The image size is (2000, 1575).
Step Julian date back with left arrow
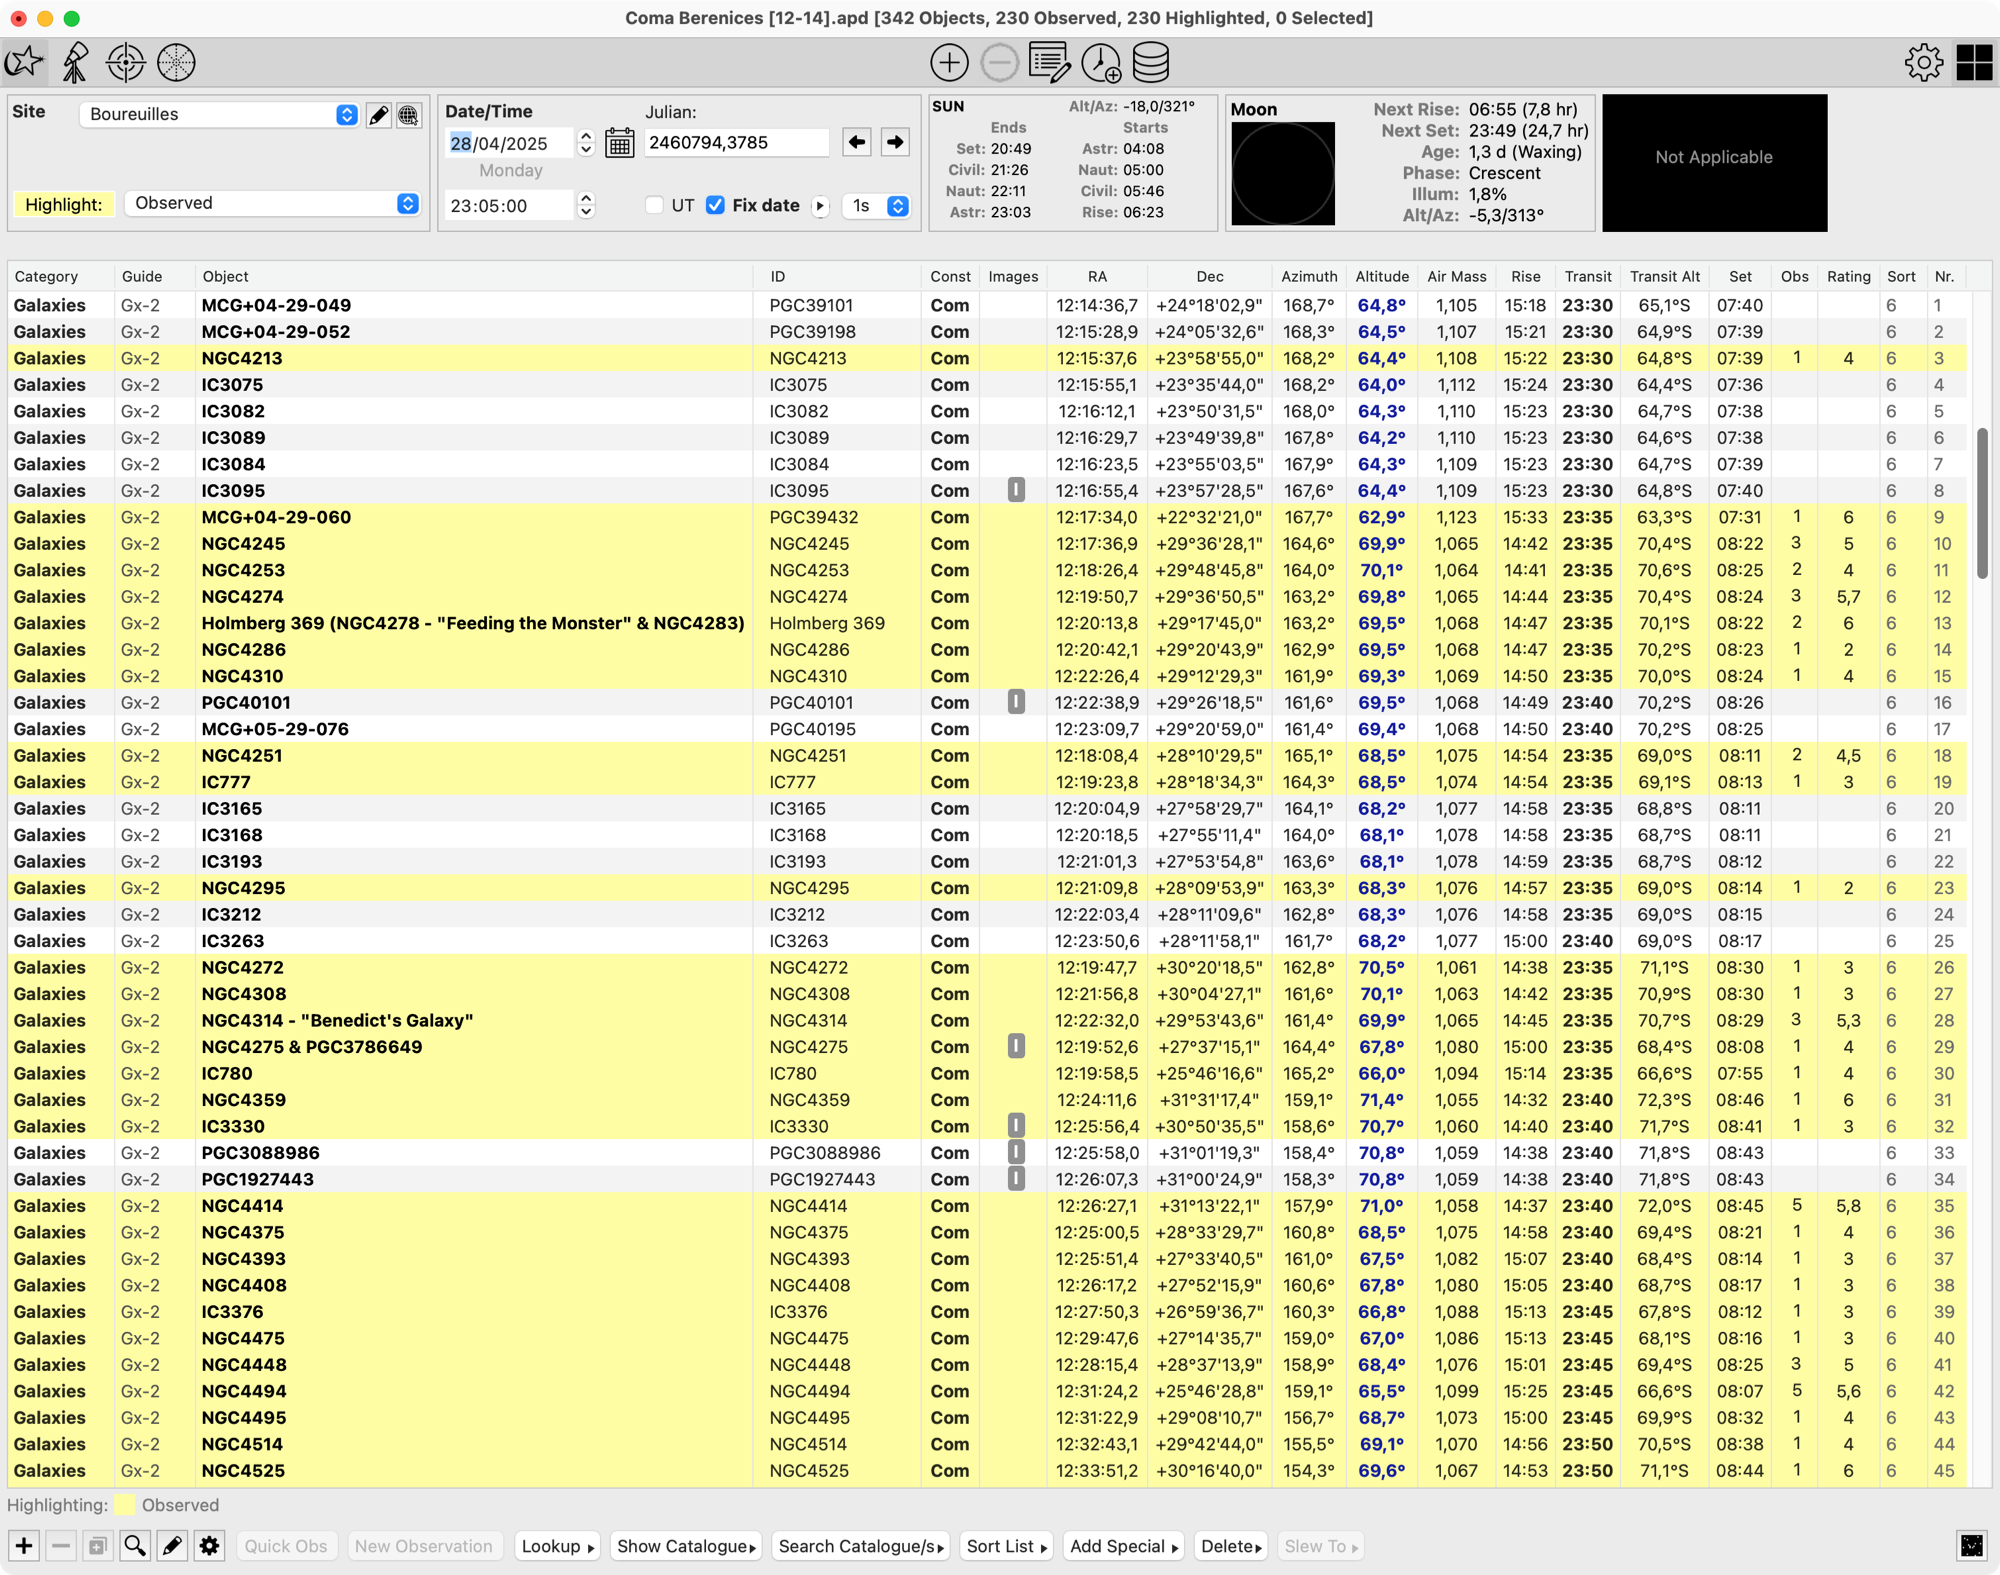857,142
